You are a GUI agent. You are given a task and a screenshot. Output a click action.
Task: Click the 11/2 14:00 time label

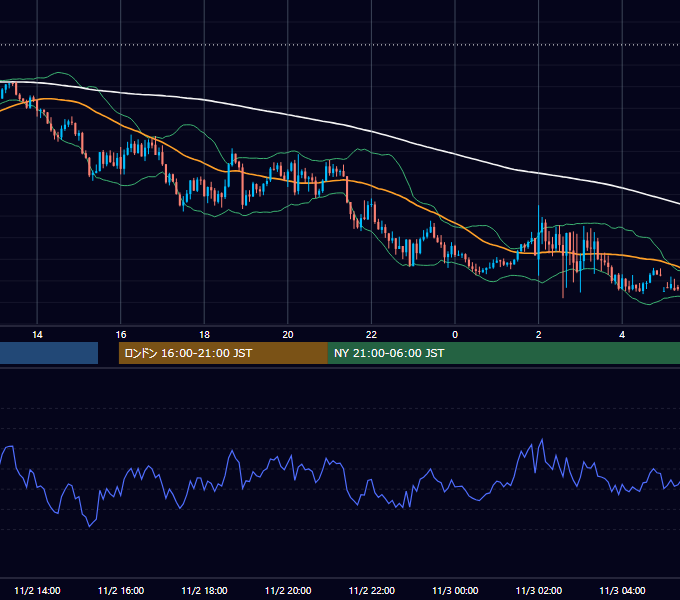coord(37,590)
